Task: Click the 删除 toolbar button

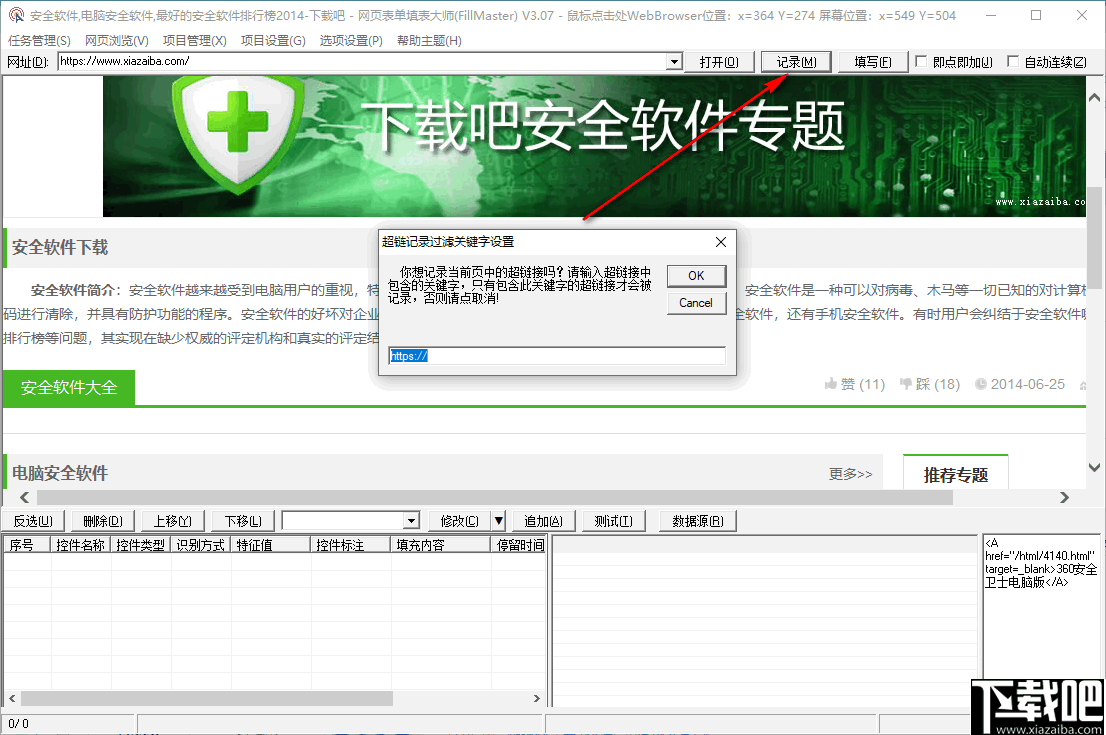Action: [102, 520]
